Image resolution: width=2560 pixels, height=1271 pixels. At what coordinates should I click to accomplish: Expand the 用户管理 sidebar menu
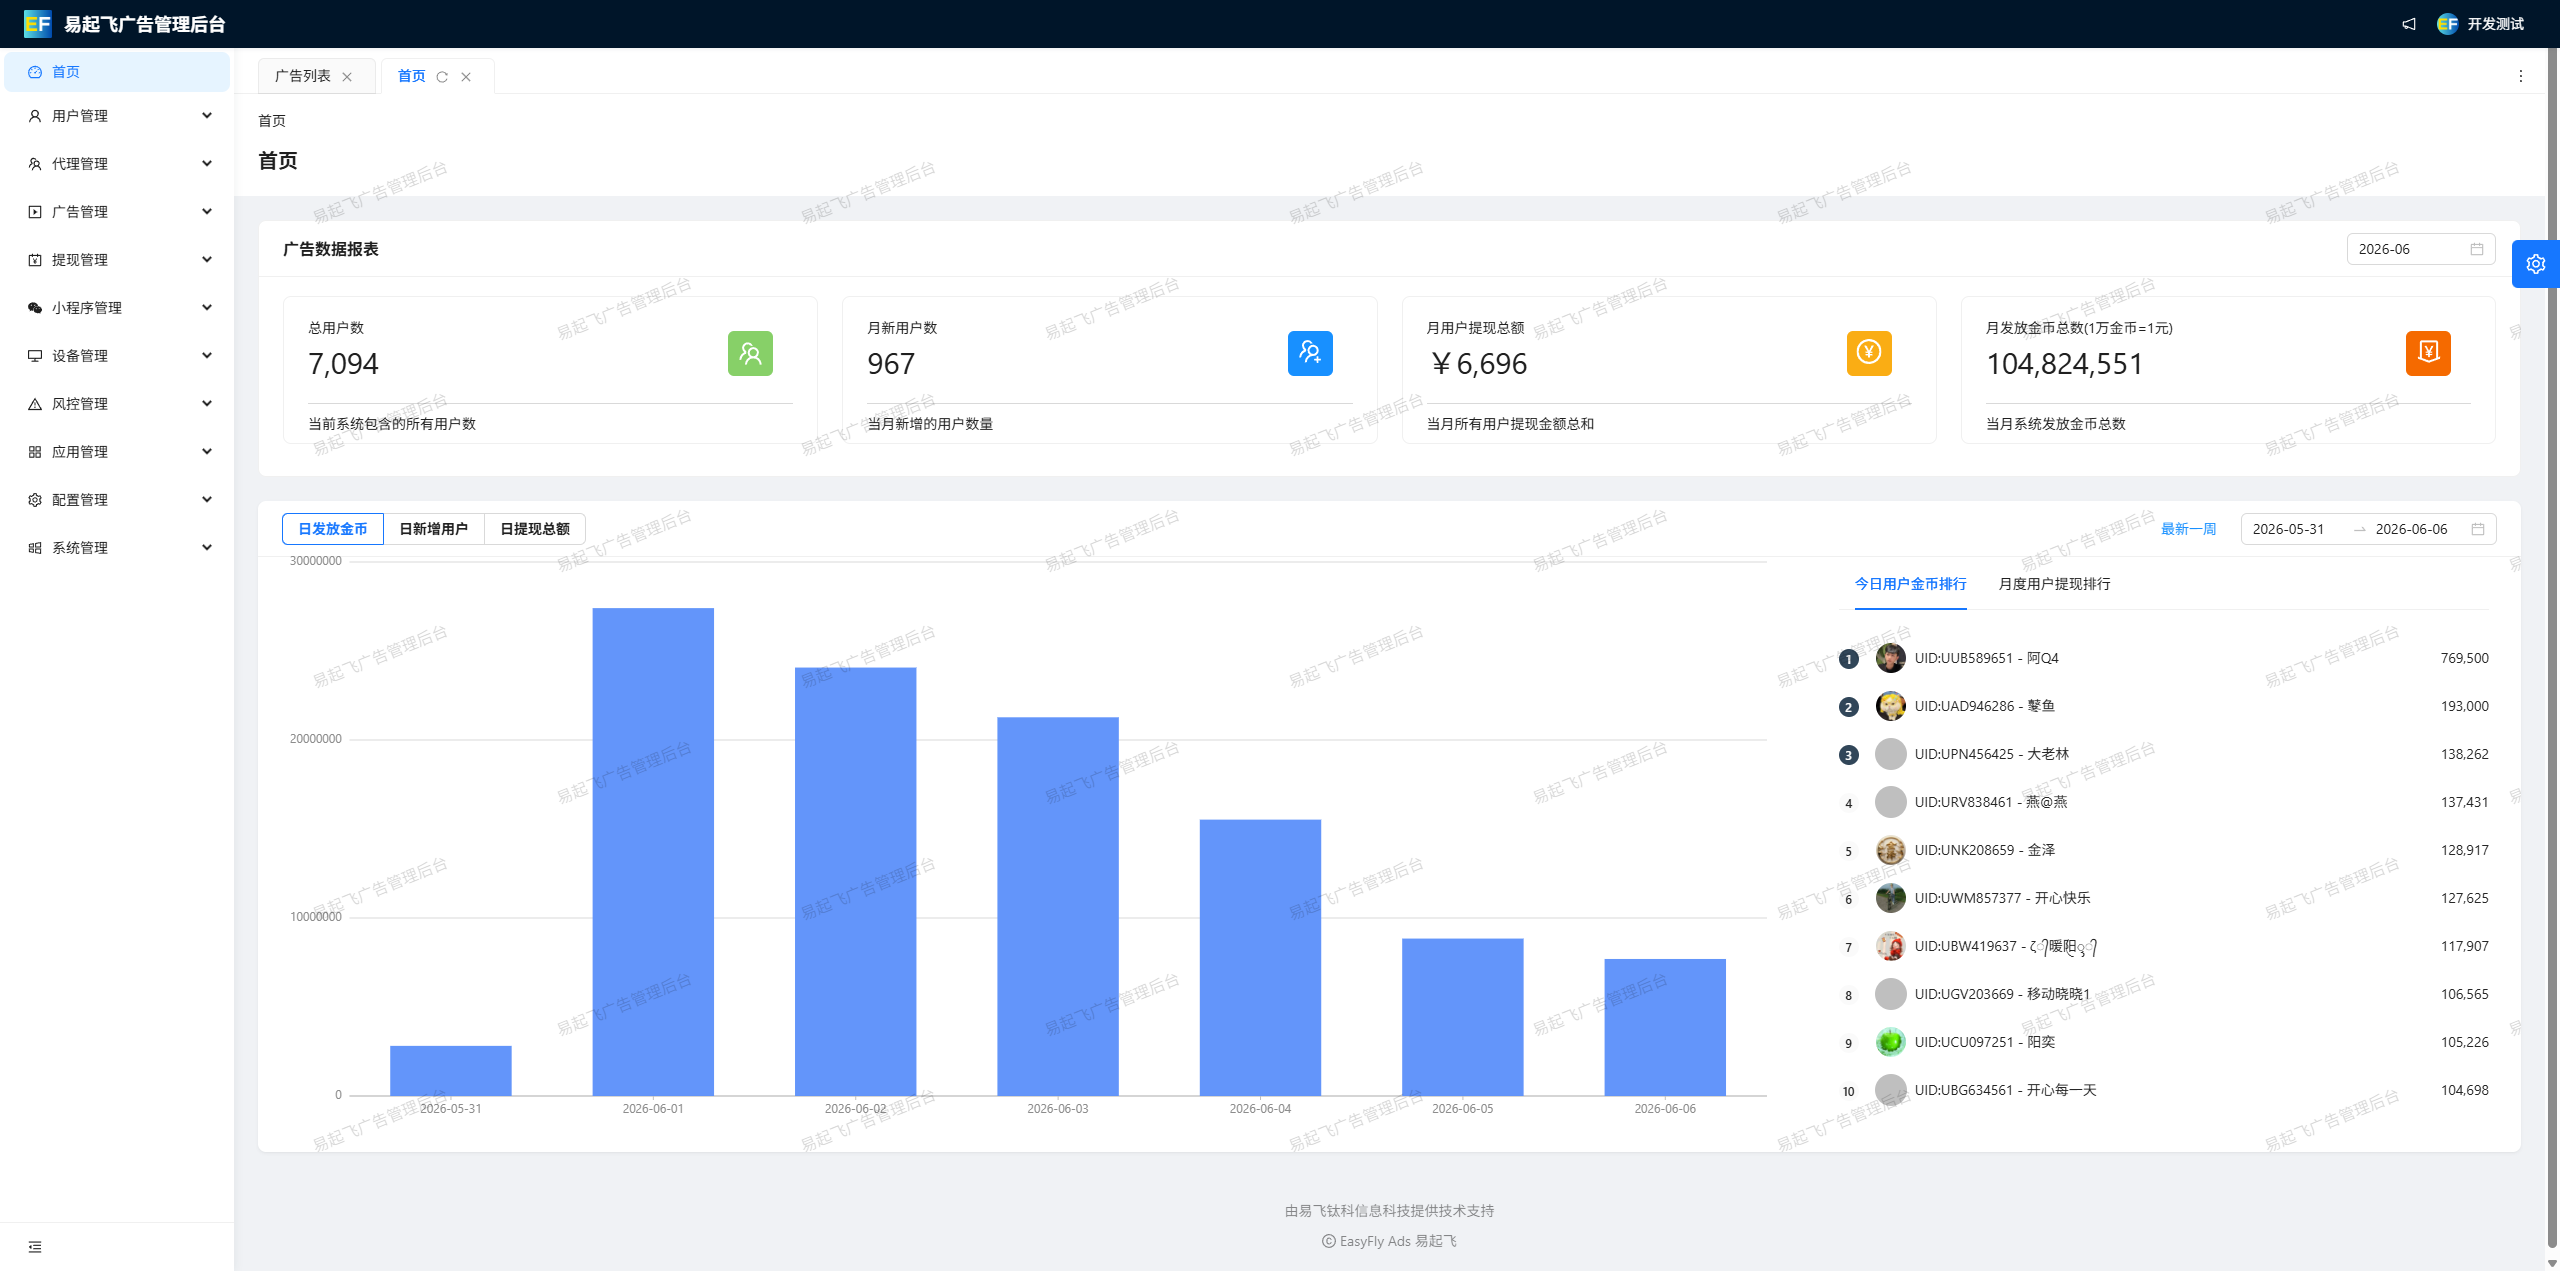pyautogui.click(x=118, y=116)
